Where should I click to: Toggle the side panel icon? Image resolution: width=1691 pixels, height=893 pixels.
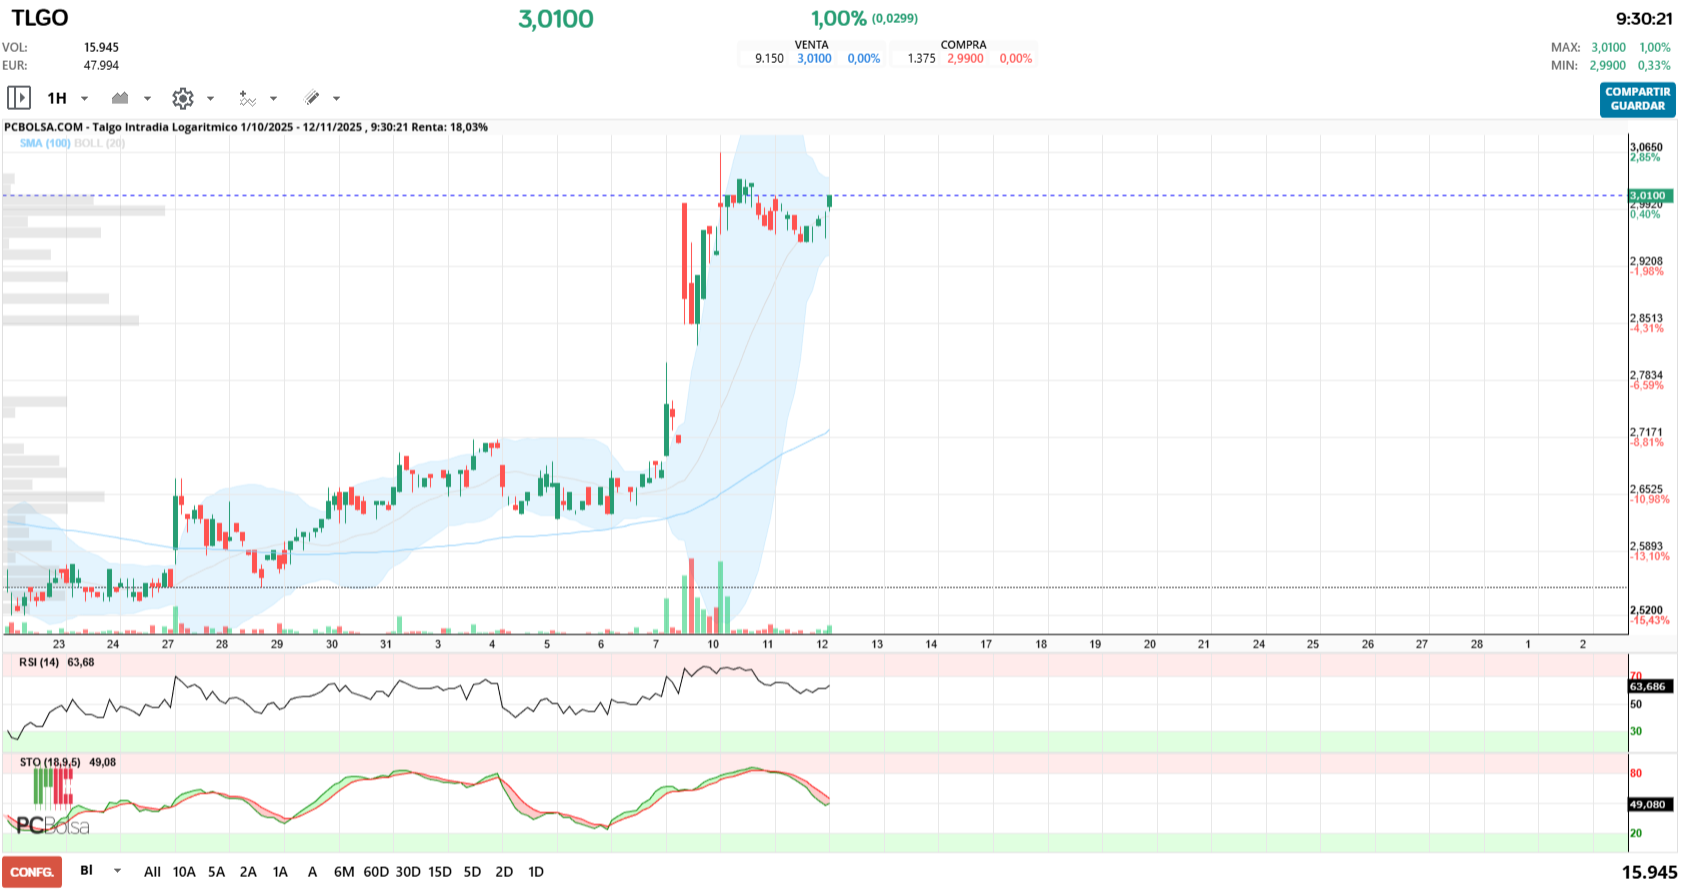19,98
